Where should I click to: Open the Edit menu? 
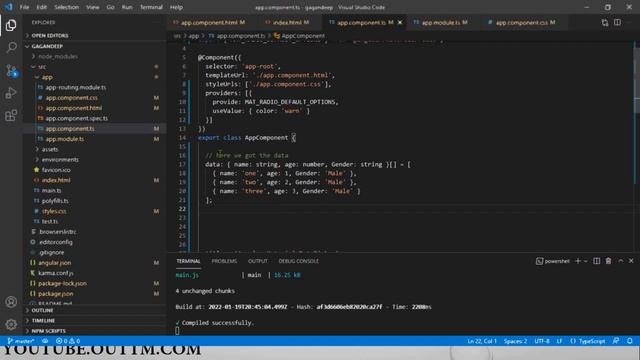click(41, 7)
